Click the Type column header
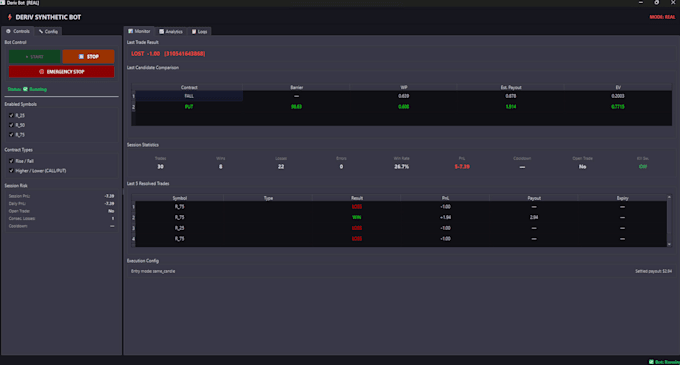680x365 pixels. click(x=268, y=198)
